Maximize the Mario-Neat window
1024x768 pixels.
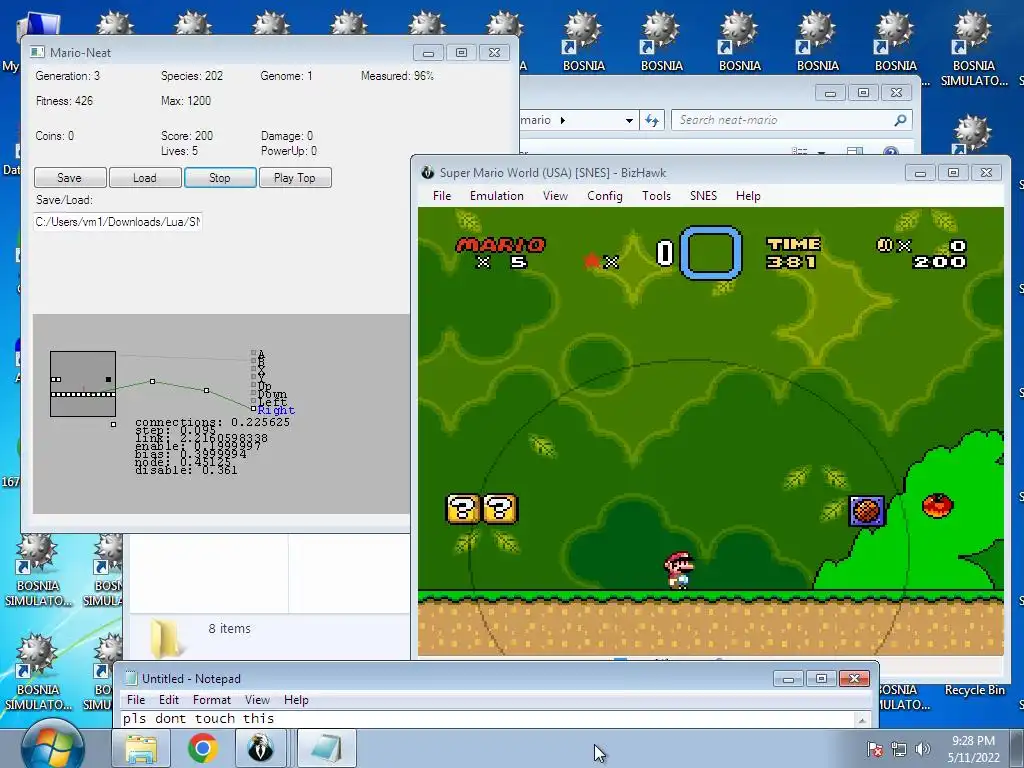pyautogui.click(x=462, y=53)
